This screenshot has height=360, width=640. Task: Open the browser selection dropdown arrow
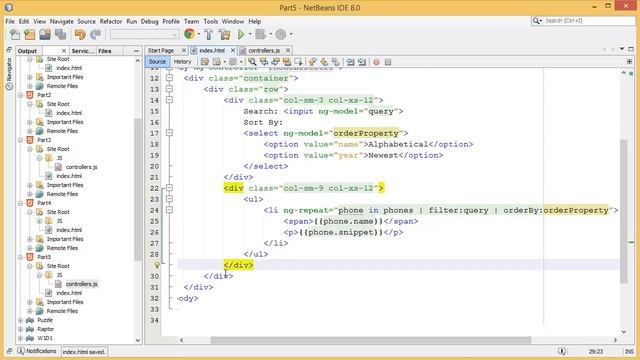point(198,35)
